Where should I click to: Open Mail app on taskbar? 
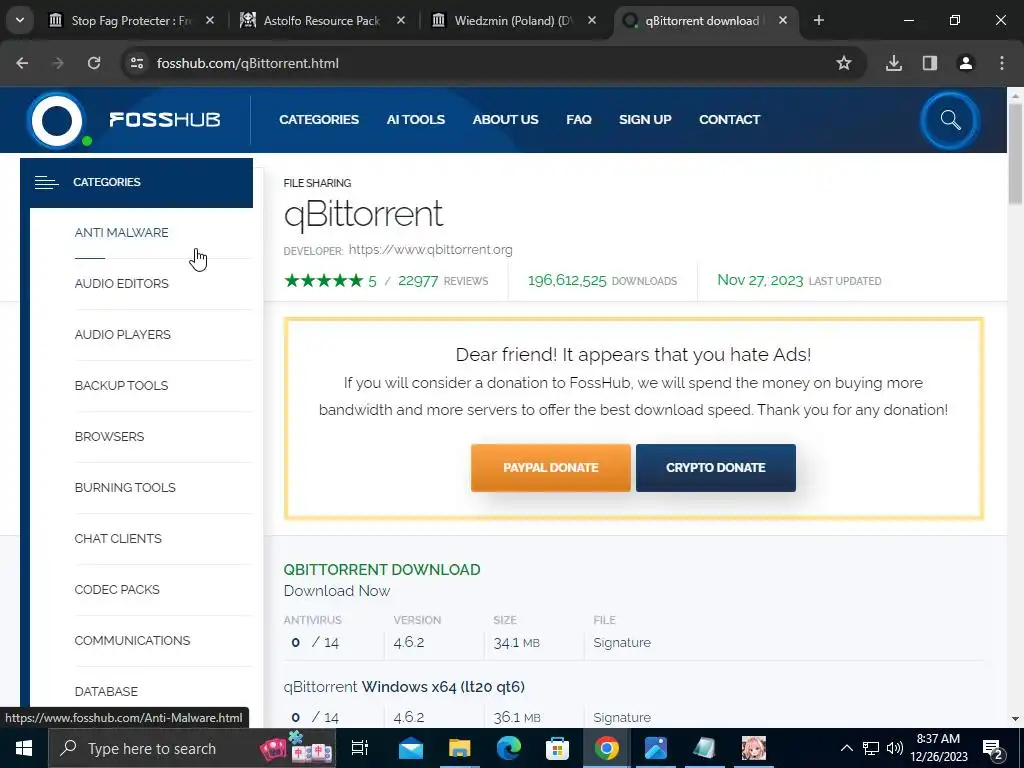click(x=411, y=748)
